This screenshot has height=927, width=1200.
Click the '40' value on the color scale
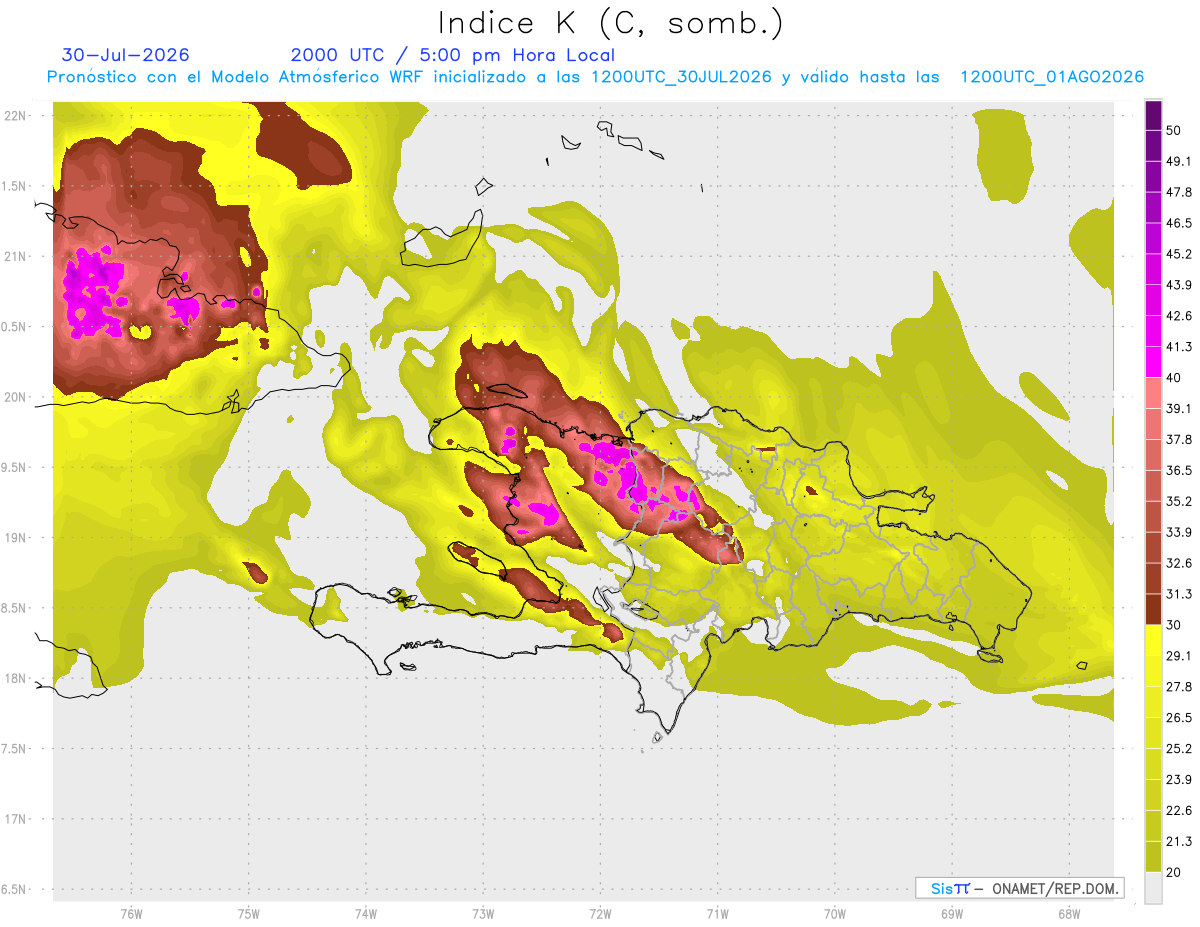coord(1174,378)
